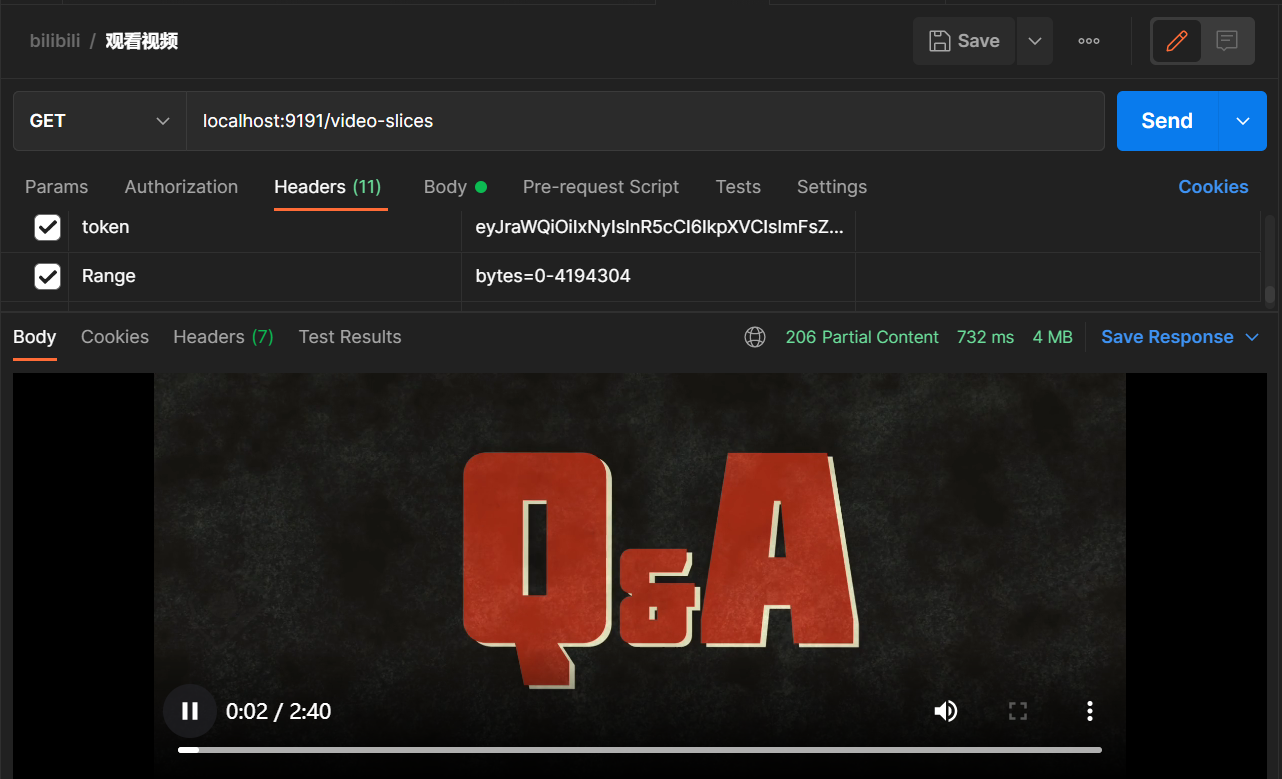Viewport: 1282px width, 779px height.
Task: Open the Authorization tab
Action: [x=181, y=187]
